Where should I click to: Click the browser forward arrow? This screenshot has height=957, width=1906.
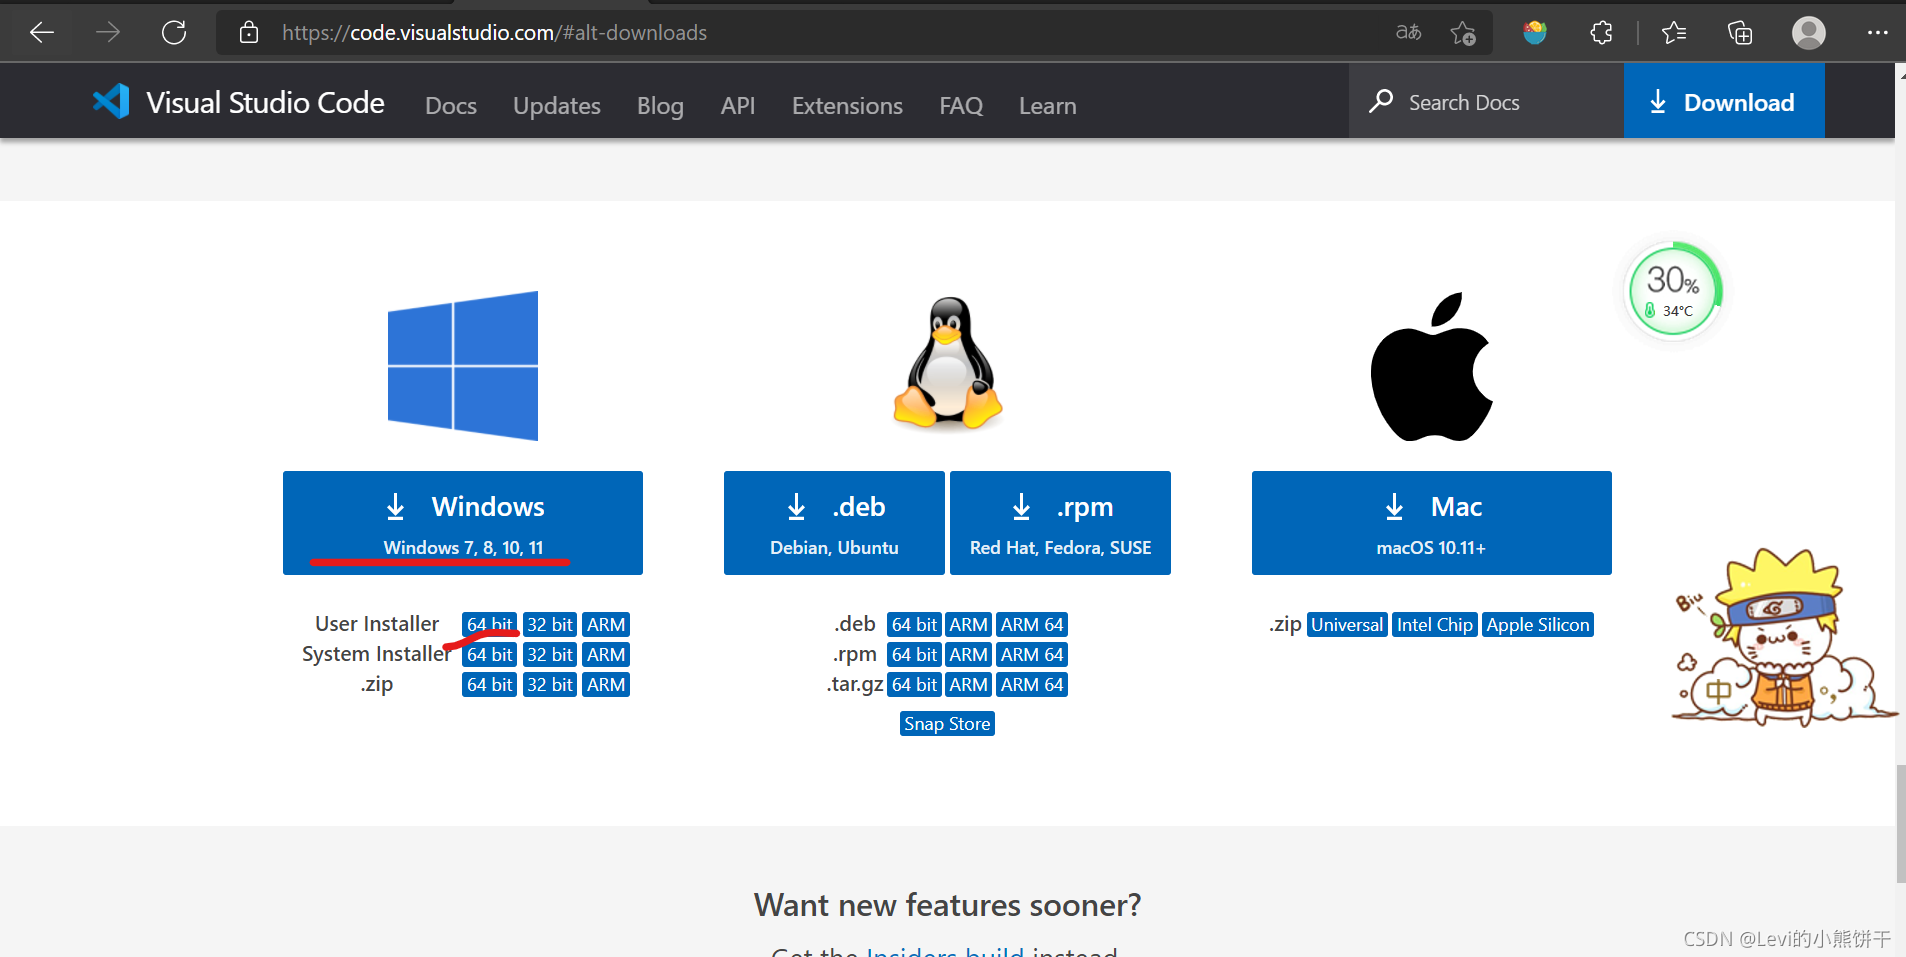(x=108, y=33)
